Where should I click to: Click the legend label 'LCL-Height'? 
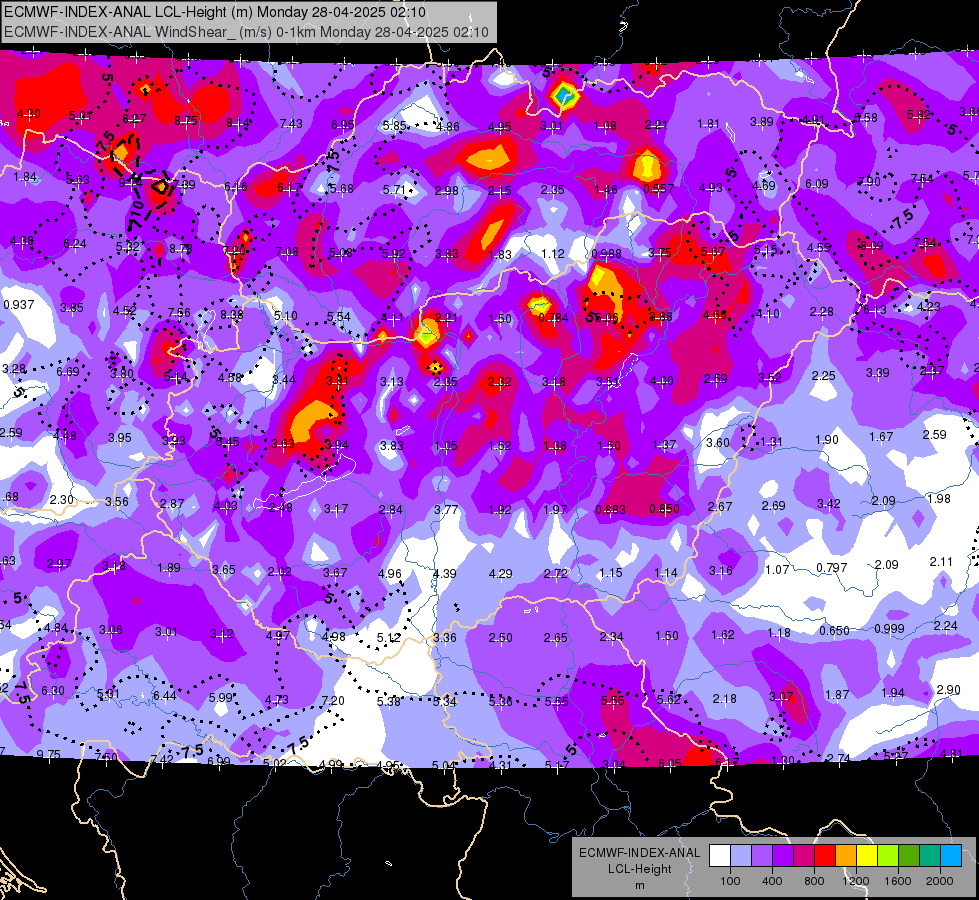click(x=639, y=869)
